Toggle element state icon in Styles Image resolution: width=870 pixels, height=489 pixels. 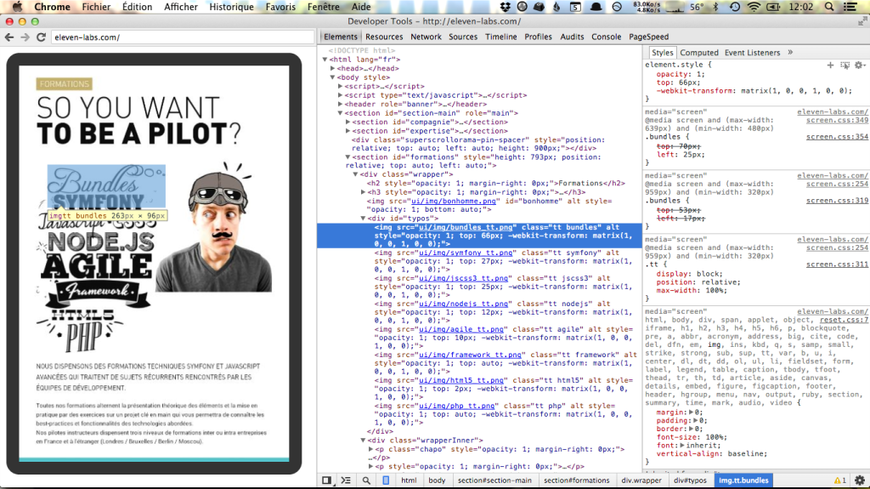pyautogui.click(x=844, y=65)
